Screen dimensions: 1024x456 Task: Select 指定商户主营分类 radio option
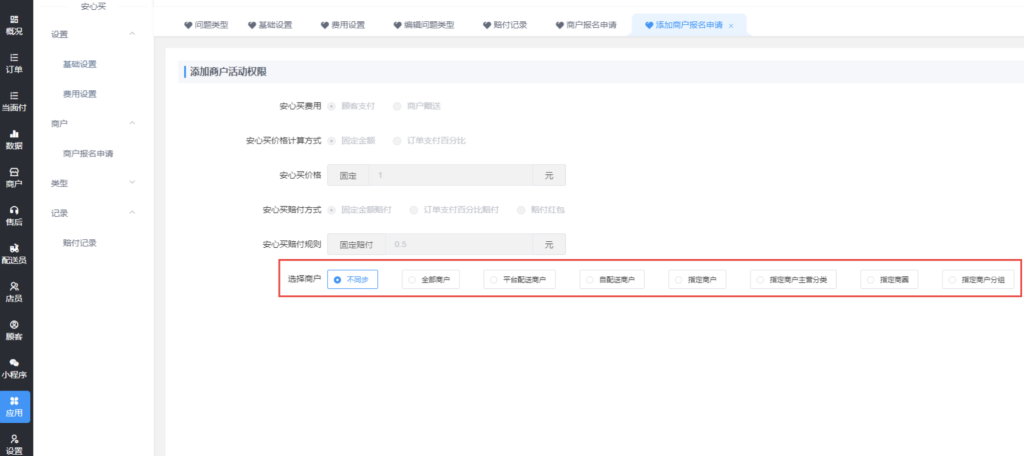pos(795,281)
